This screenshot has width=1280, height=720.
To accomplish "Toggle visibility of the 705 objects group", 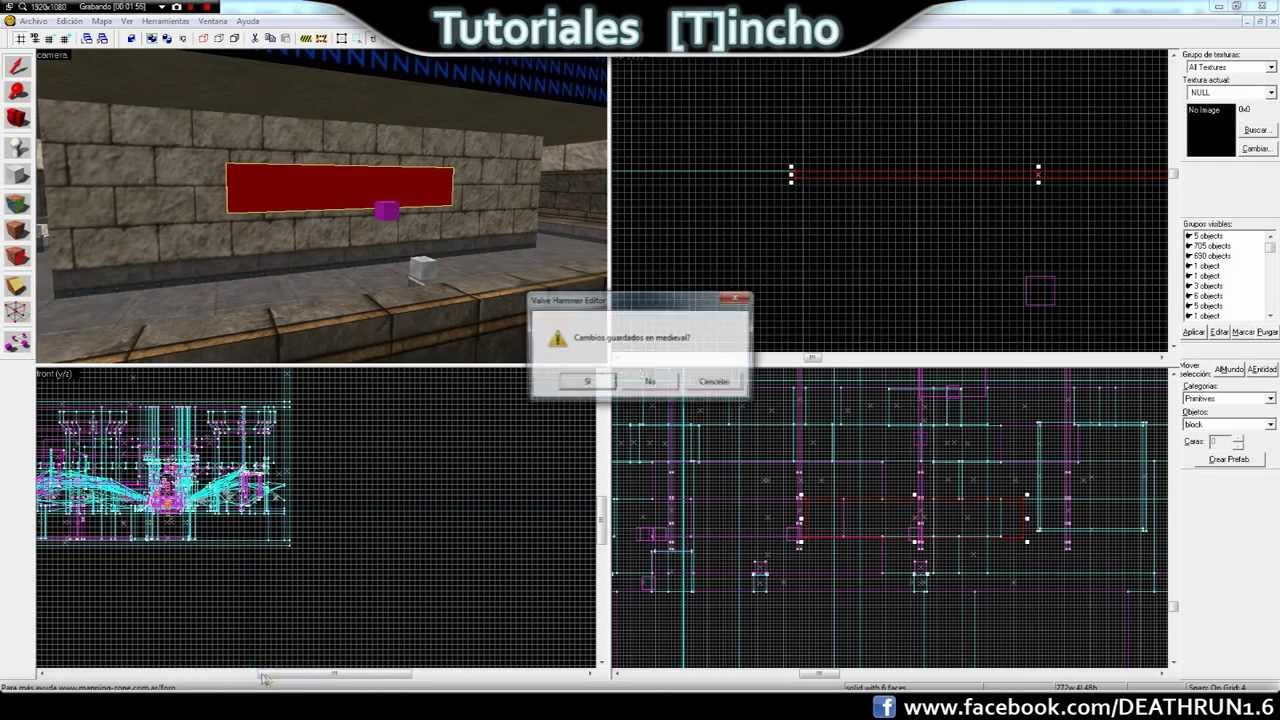I will (x=1189, y=246).
